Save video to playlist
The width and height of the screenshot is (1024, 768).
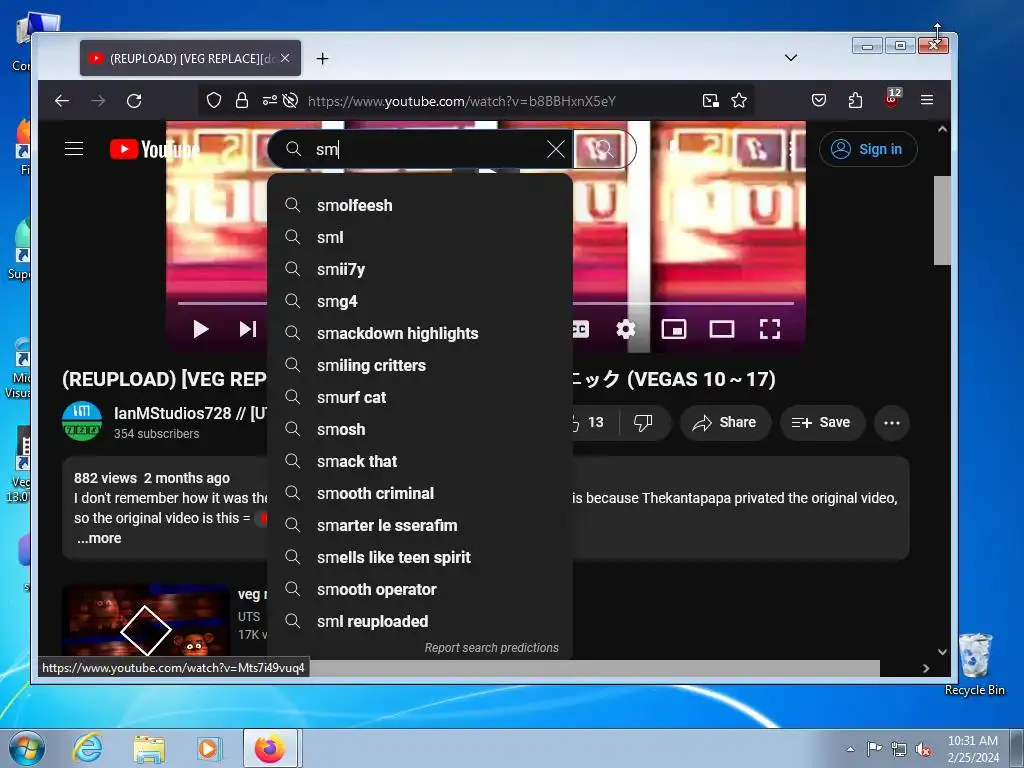click(x=822, y=423)
